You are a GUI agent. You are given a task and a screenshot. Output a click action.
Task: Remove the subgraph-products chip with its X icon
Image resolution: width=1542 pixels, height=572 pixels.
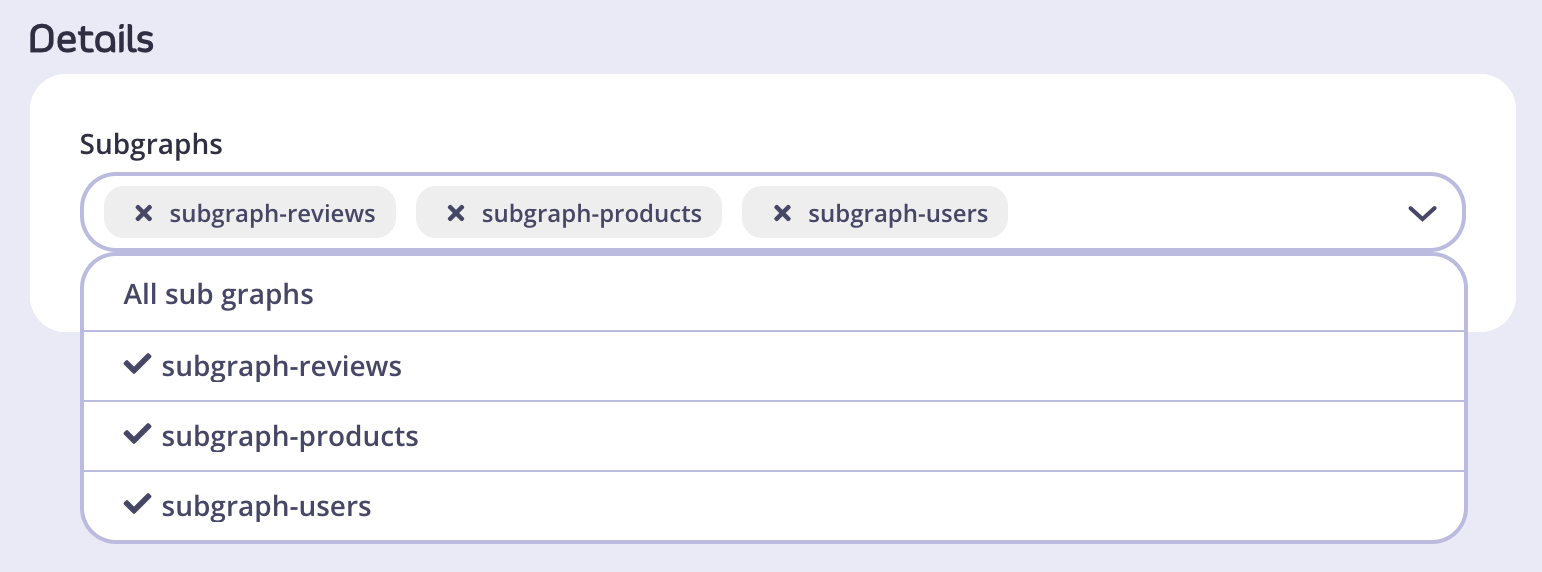pos(456,213)
